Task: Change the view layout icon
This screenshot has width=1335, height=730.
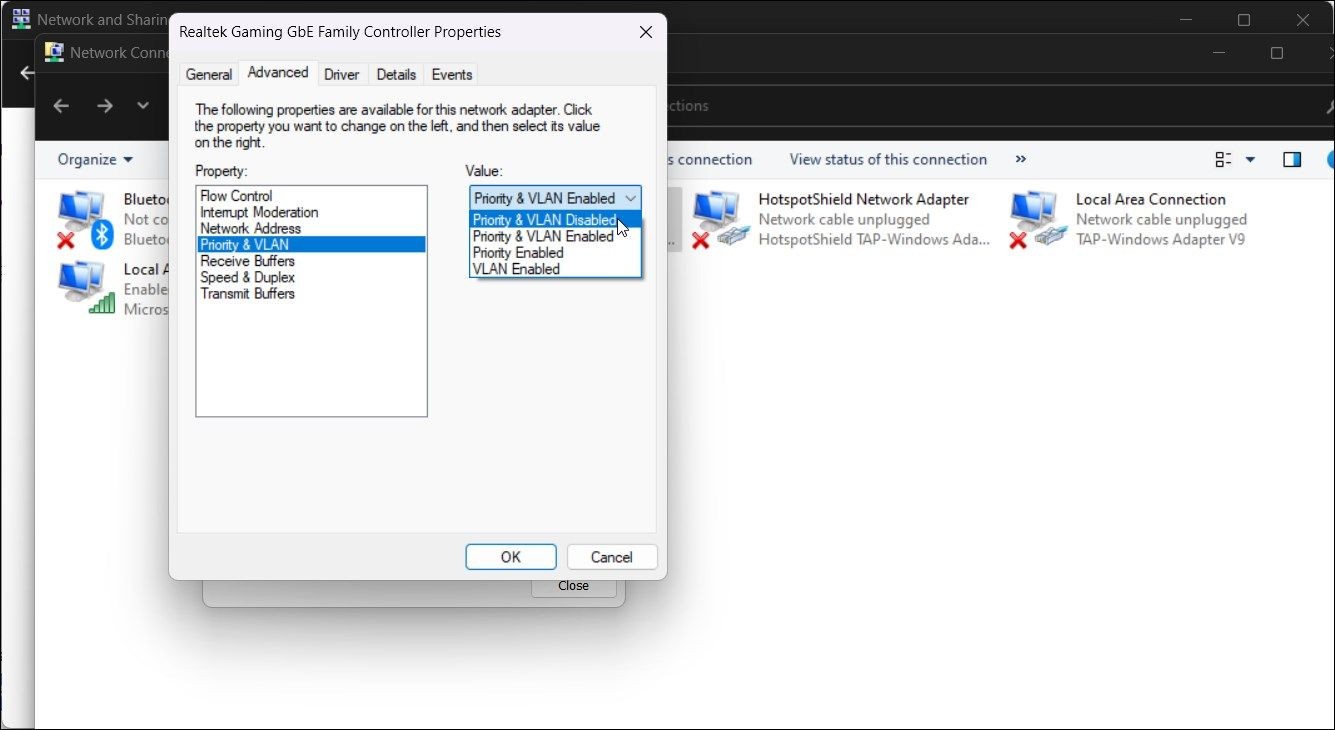Action: (1223, 160)
